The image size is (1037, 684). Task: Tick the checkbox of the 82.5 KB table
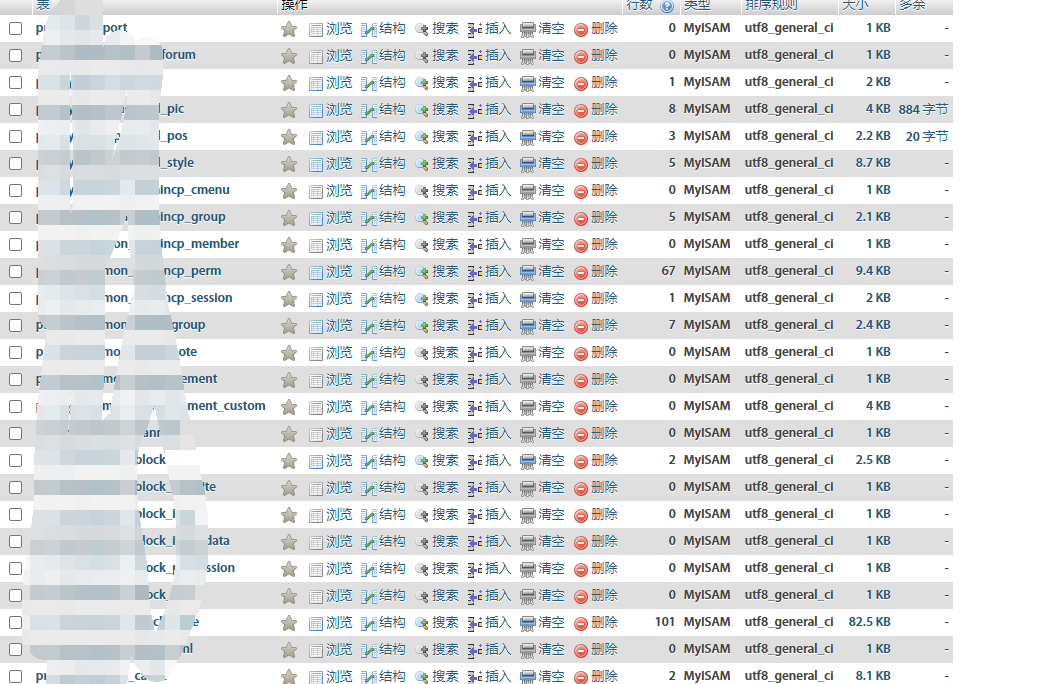click(x=15, y=622)
